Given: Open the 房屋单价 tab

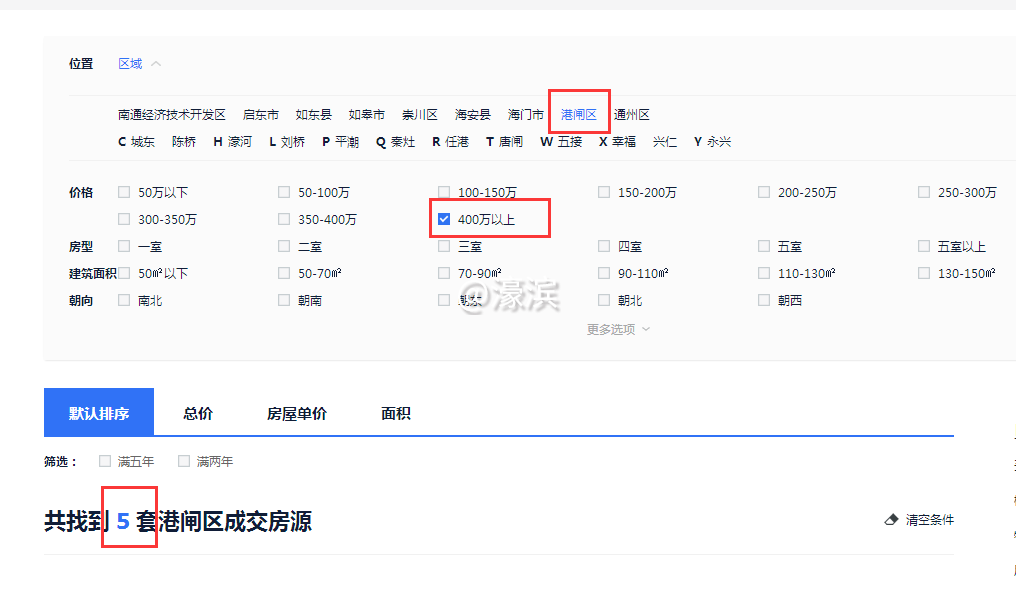Looking at the screenshot, I should (x=296, y=413).
